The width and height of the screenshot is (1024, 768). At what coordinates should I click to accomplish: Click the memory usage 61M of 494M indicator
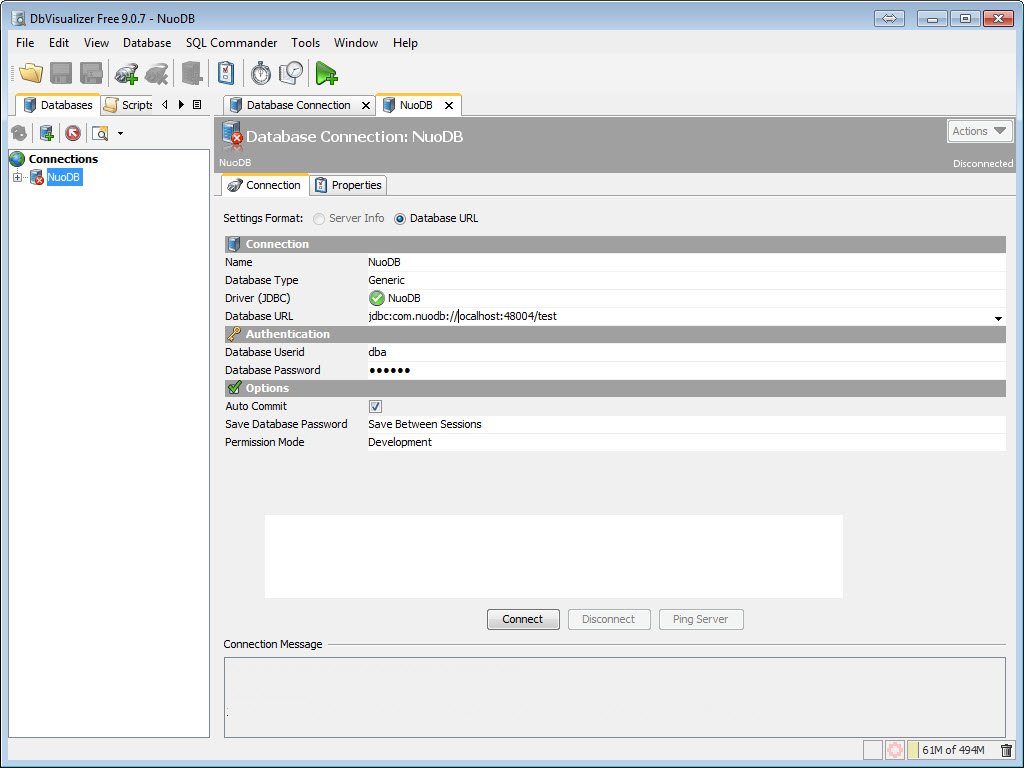pyautogui.click(x=953, y=750)
